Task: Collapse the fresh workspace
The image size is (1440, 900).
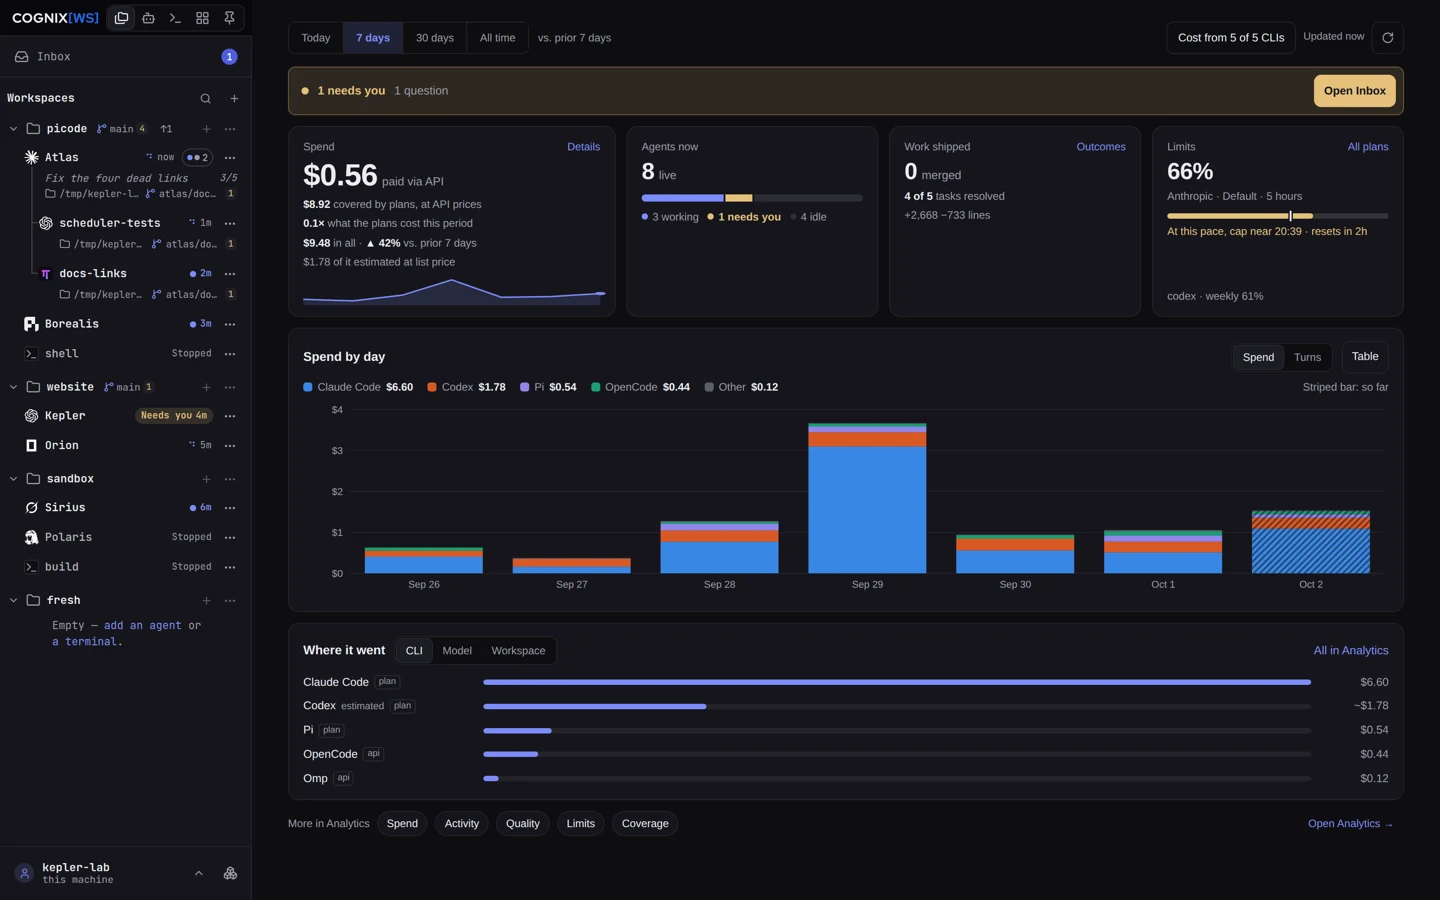Action: (x=13, y=600)
